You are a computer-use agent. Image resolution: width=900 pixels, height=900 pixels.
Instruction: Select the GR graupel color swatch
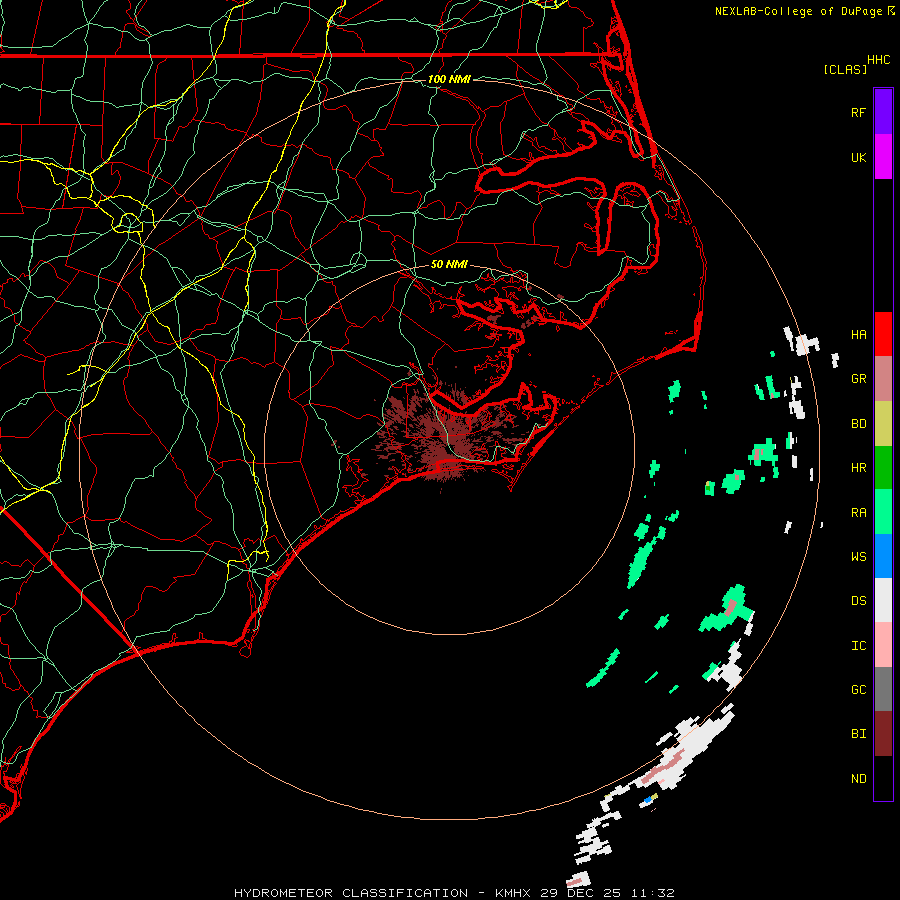tap(883, 378)
